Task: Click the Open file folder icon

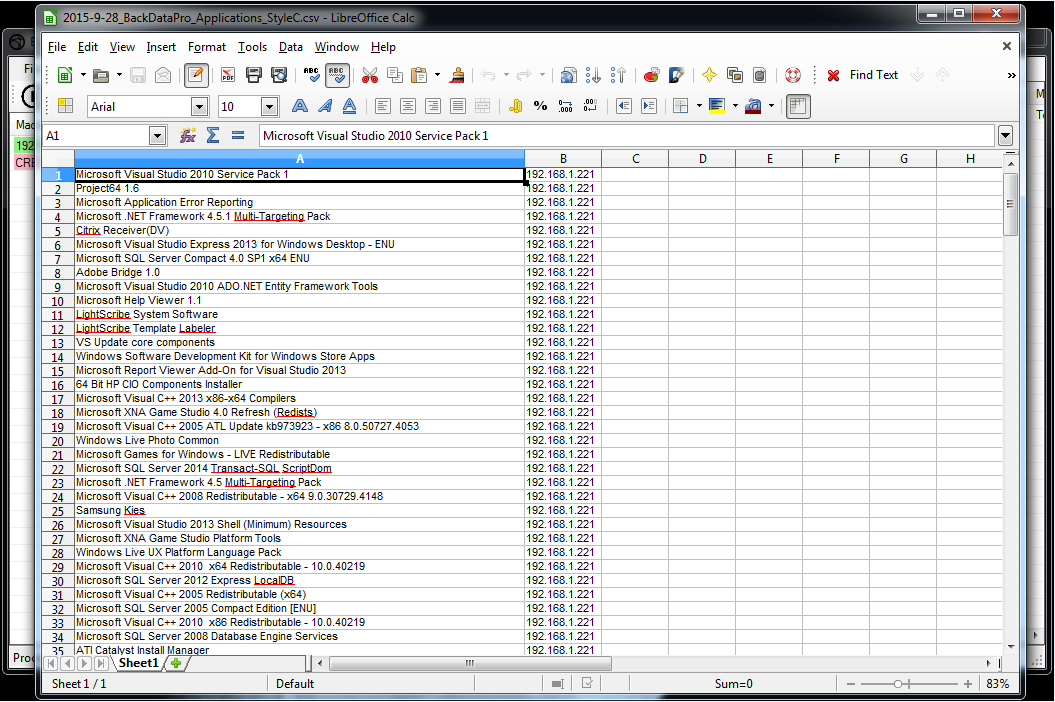Action: [101, 75]
